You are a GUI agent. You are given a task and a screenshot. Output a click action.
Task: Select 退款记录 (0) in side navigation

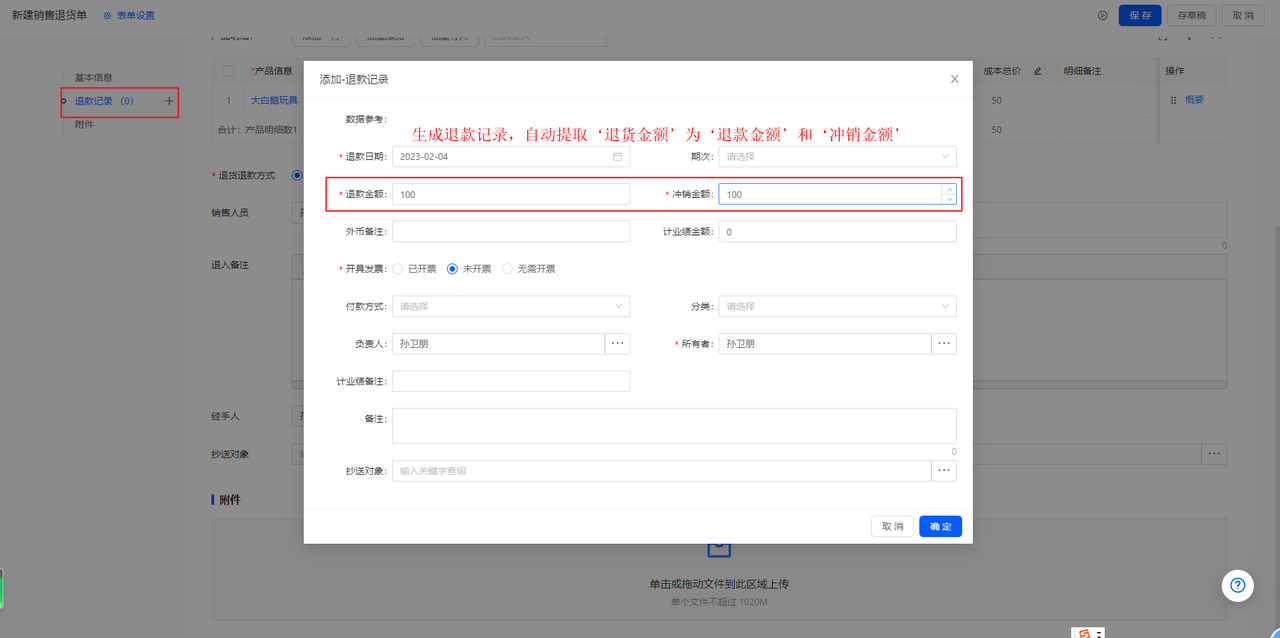click(x=104, y=101)
